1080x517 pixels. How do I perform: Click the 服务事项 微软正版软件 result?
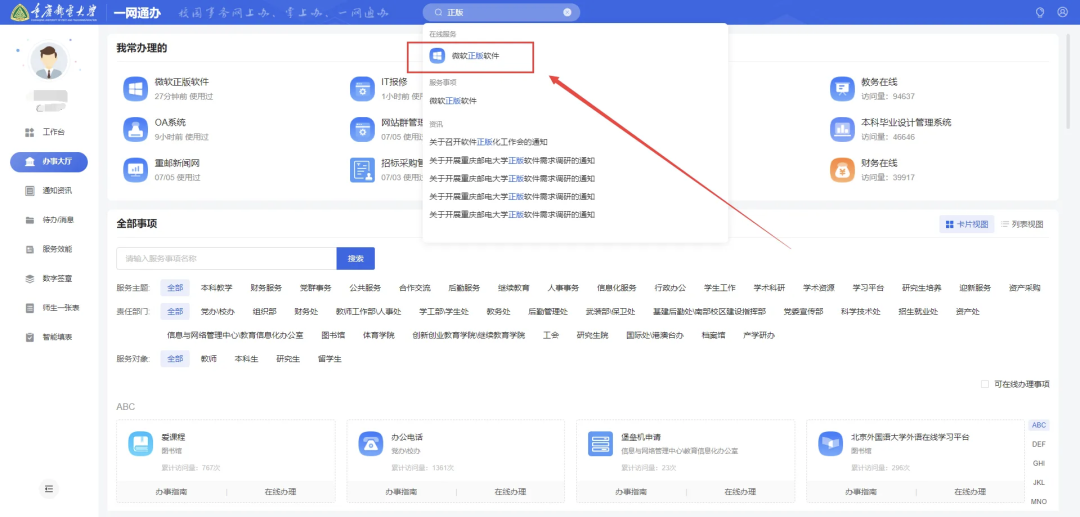pyautogui.click(x=453, y=101)
